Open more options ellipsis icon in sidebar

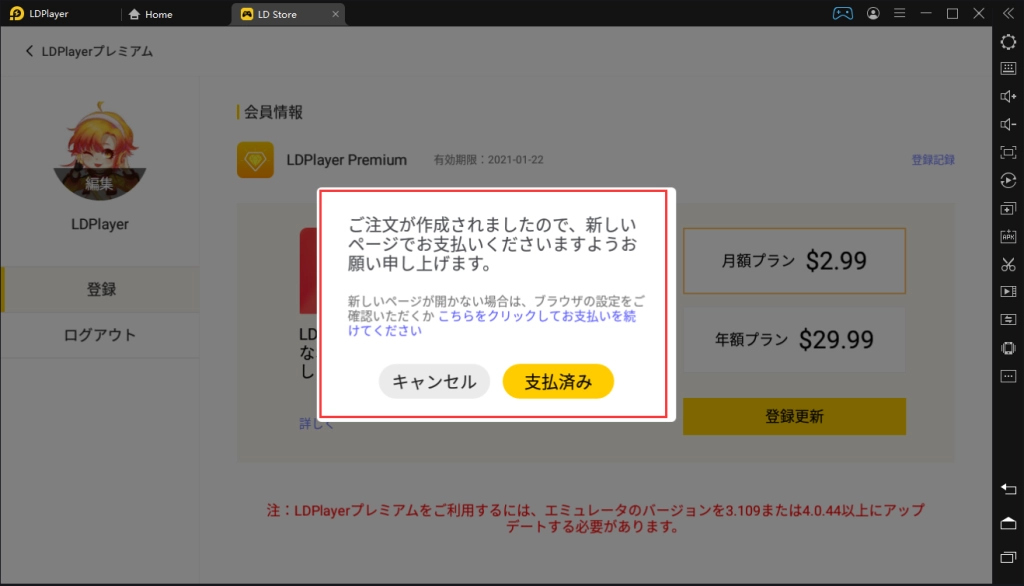tap(1008, 376)
